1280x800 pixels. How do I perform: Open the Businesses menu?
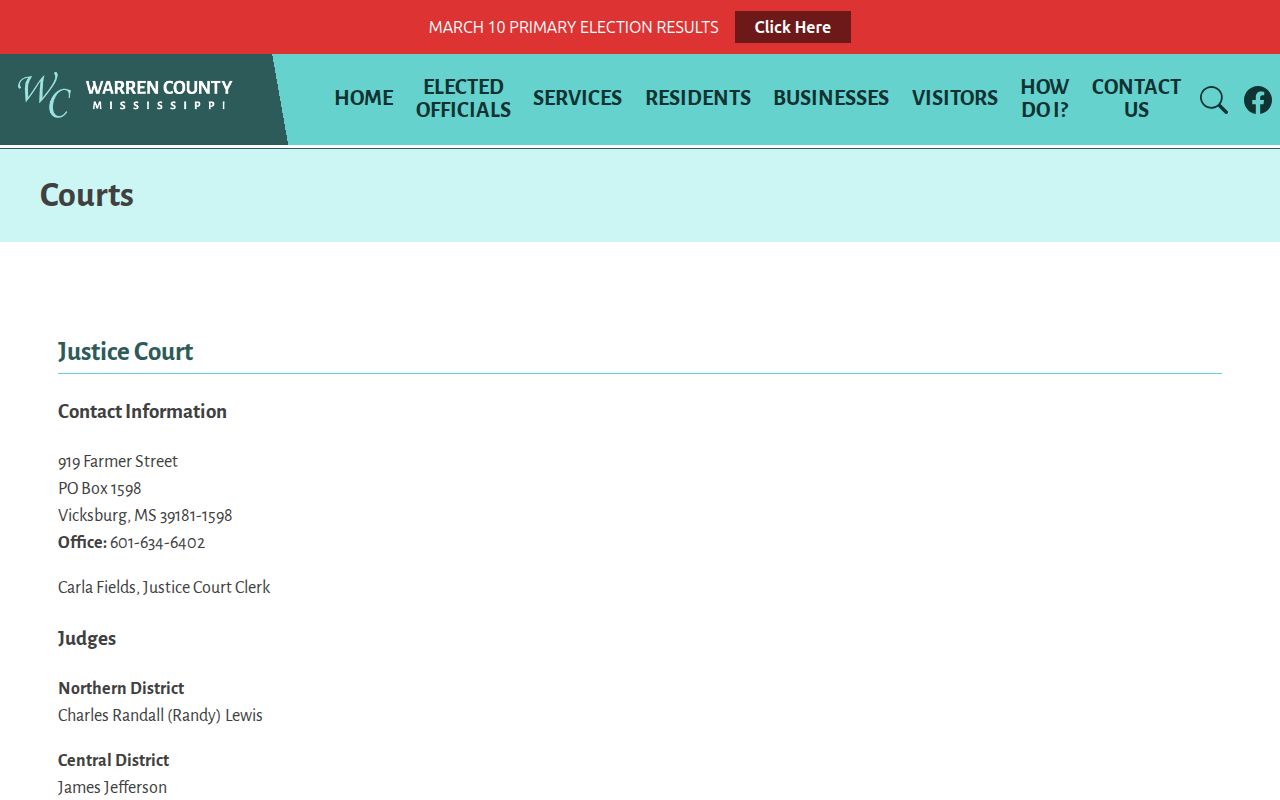pos(831,98)
